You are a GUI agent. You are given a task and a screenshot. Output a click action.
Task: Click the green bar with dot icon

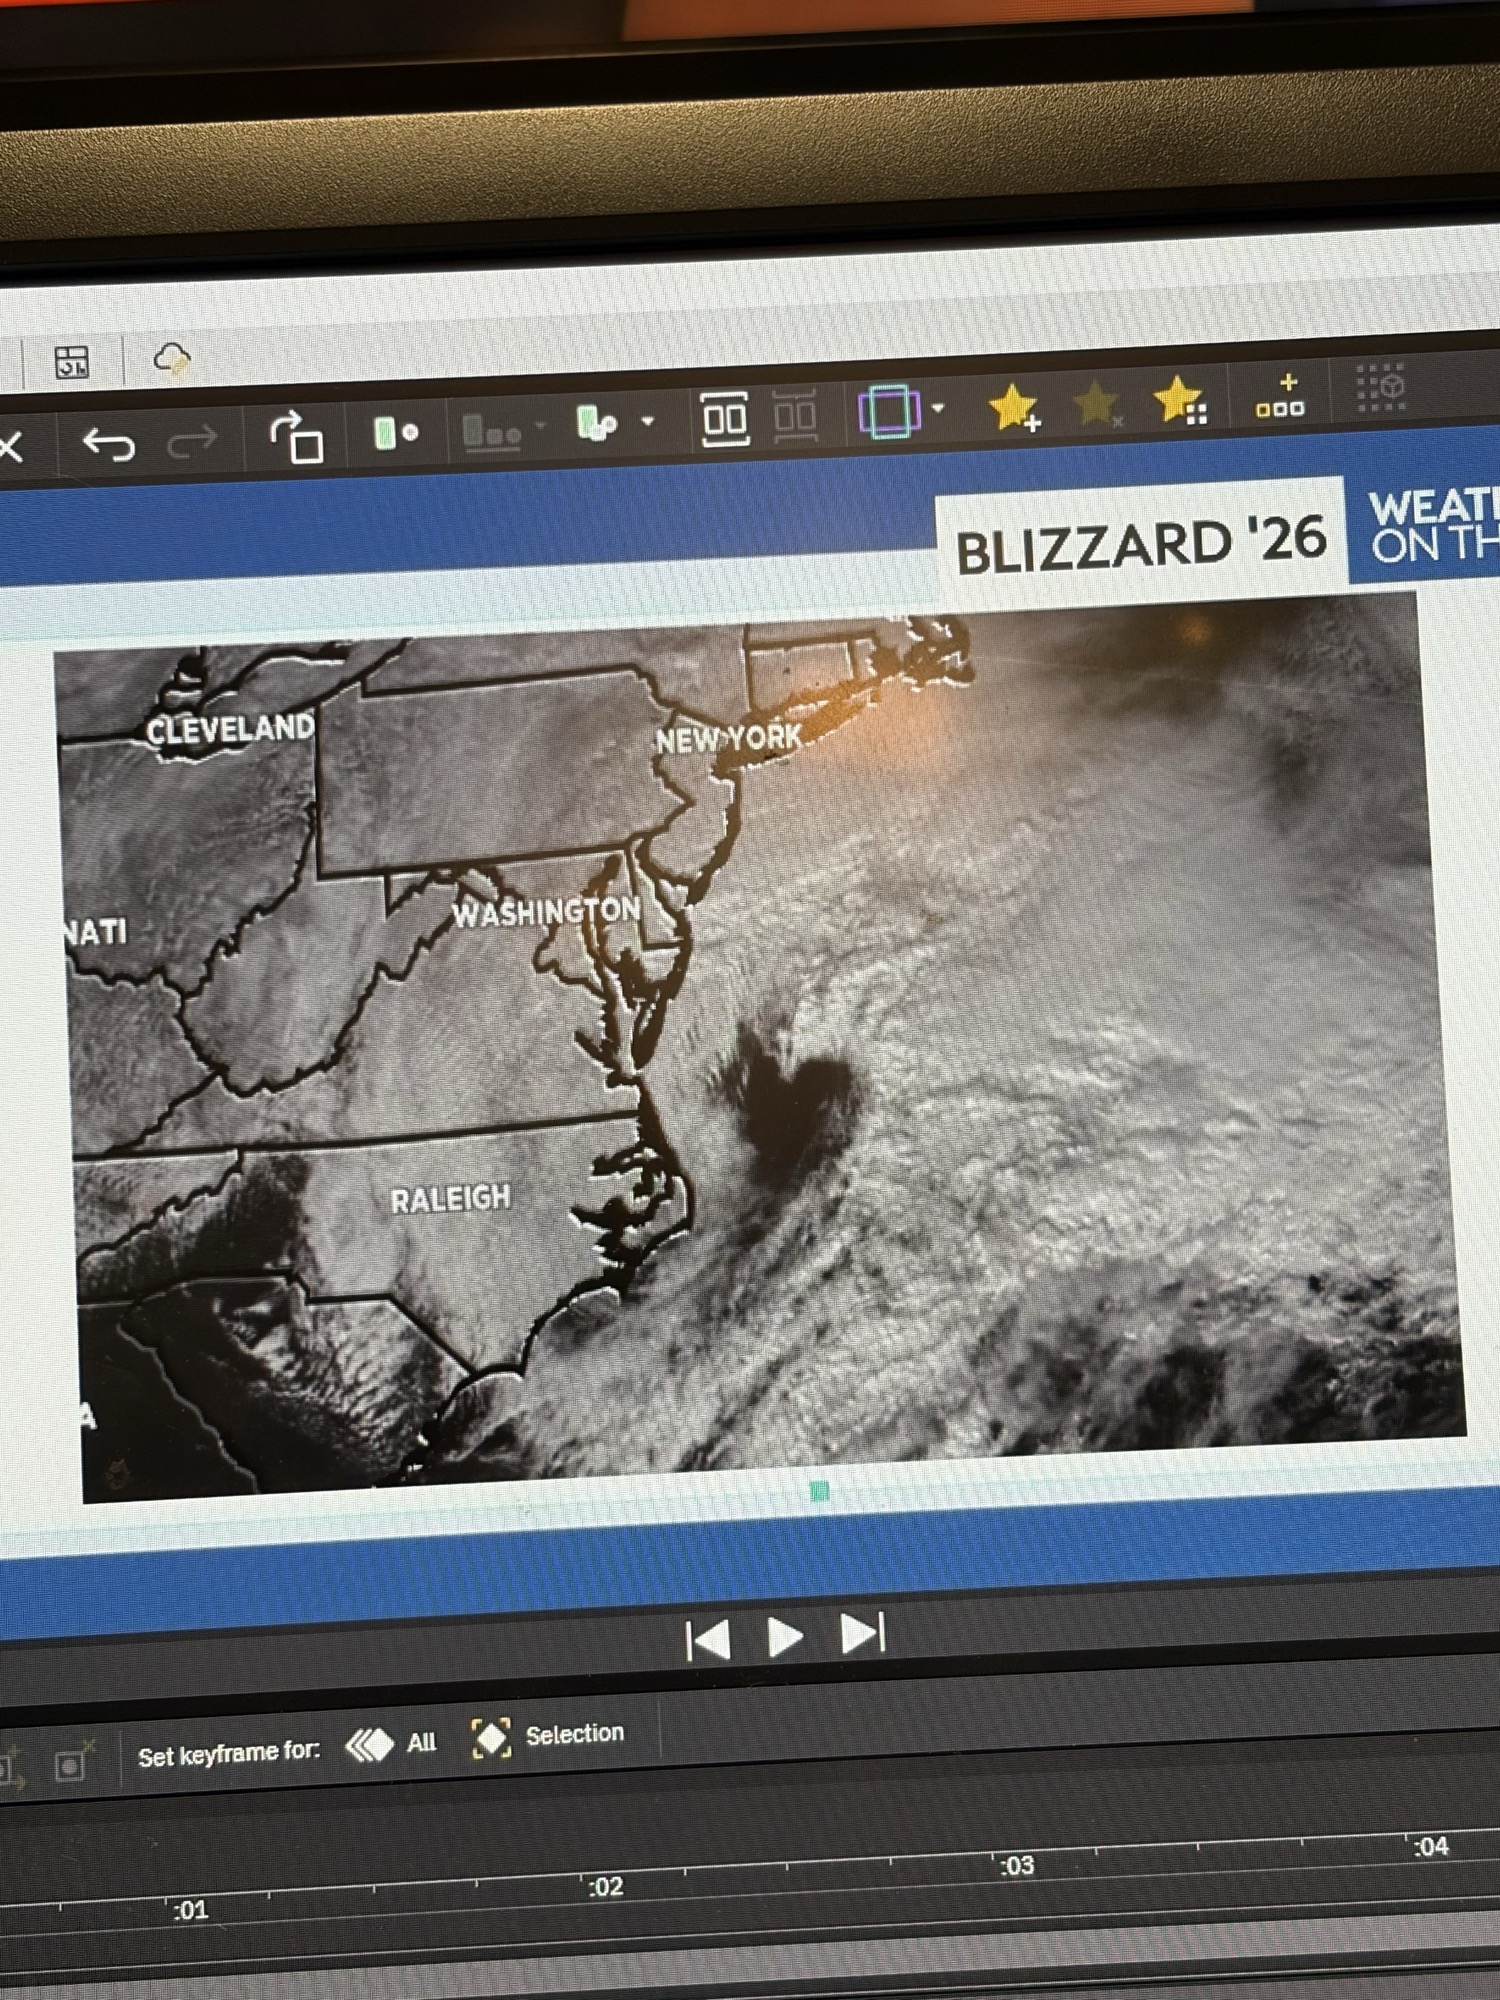pyautogui.click(x=394, y=433)
